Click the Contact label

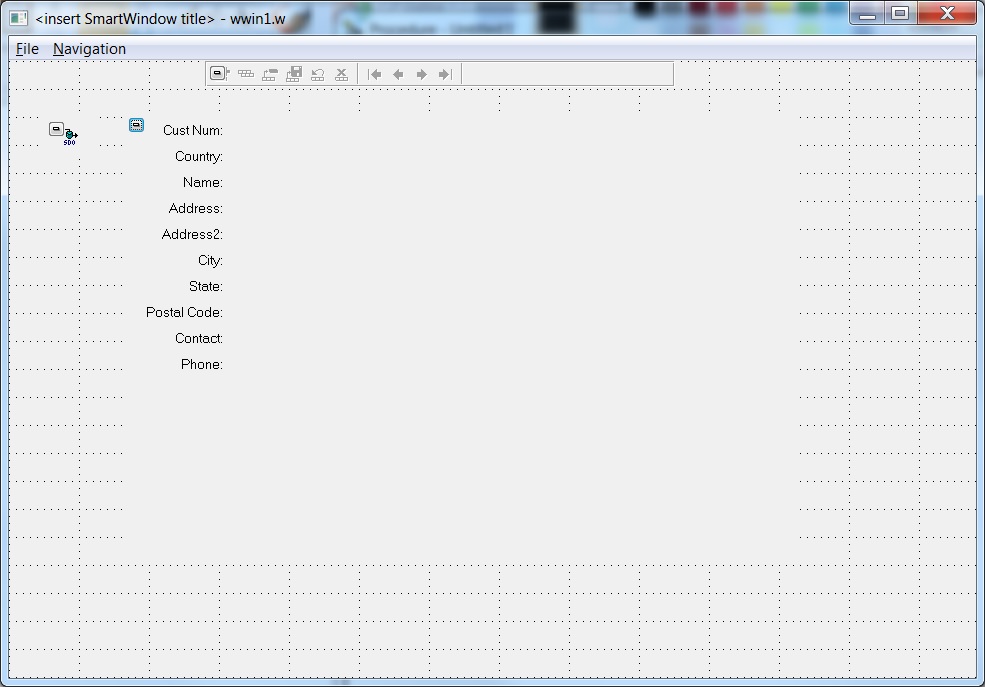point(199,338)
